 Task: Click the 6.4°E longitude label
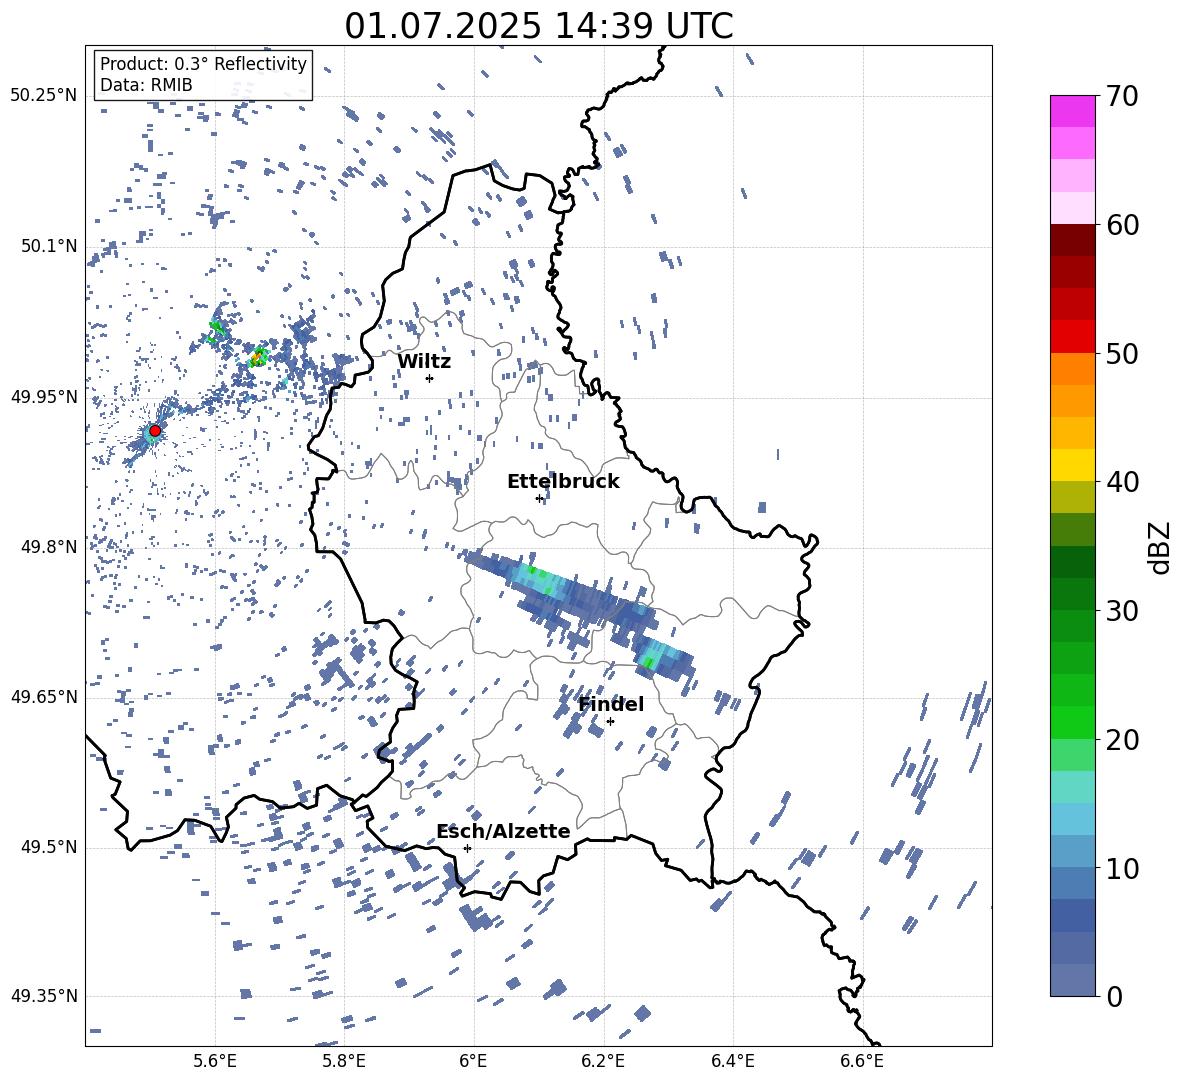click(x=732, y=1061)
